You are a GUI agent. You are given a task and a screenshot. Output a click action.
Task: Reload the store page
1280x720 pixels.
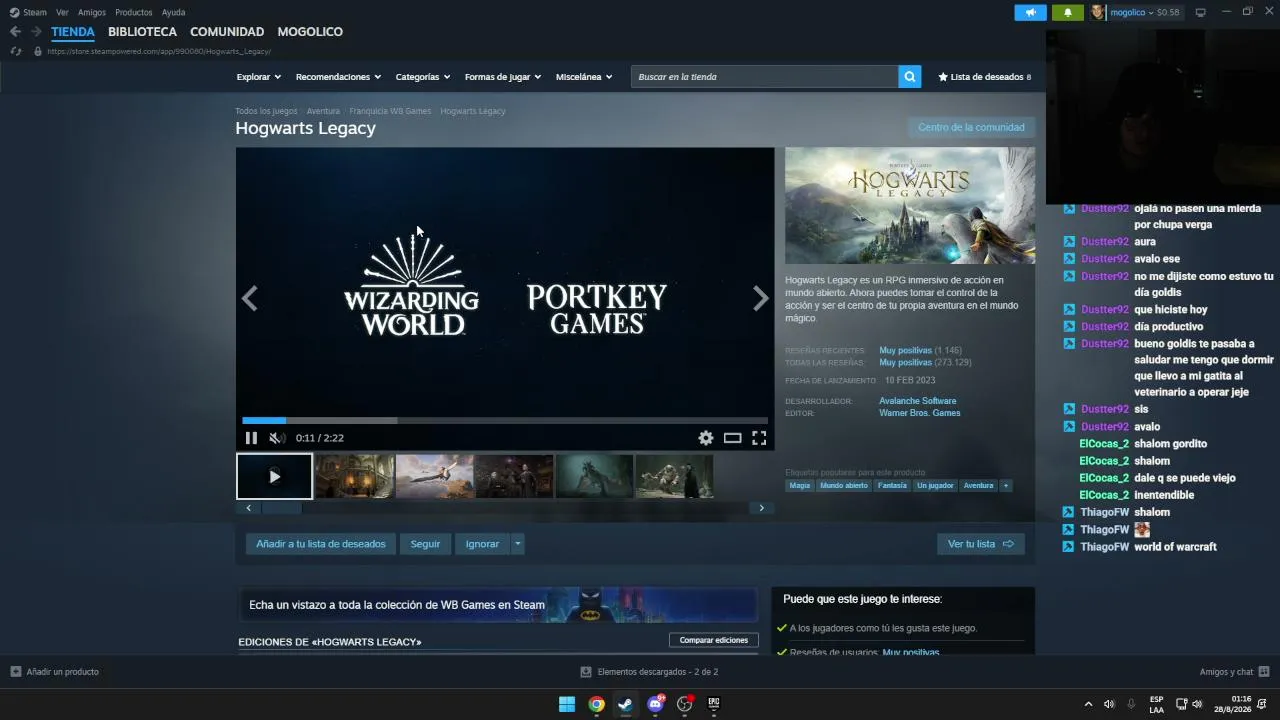coord(15,51)
